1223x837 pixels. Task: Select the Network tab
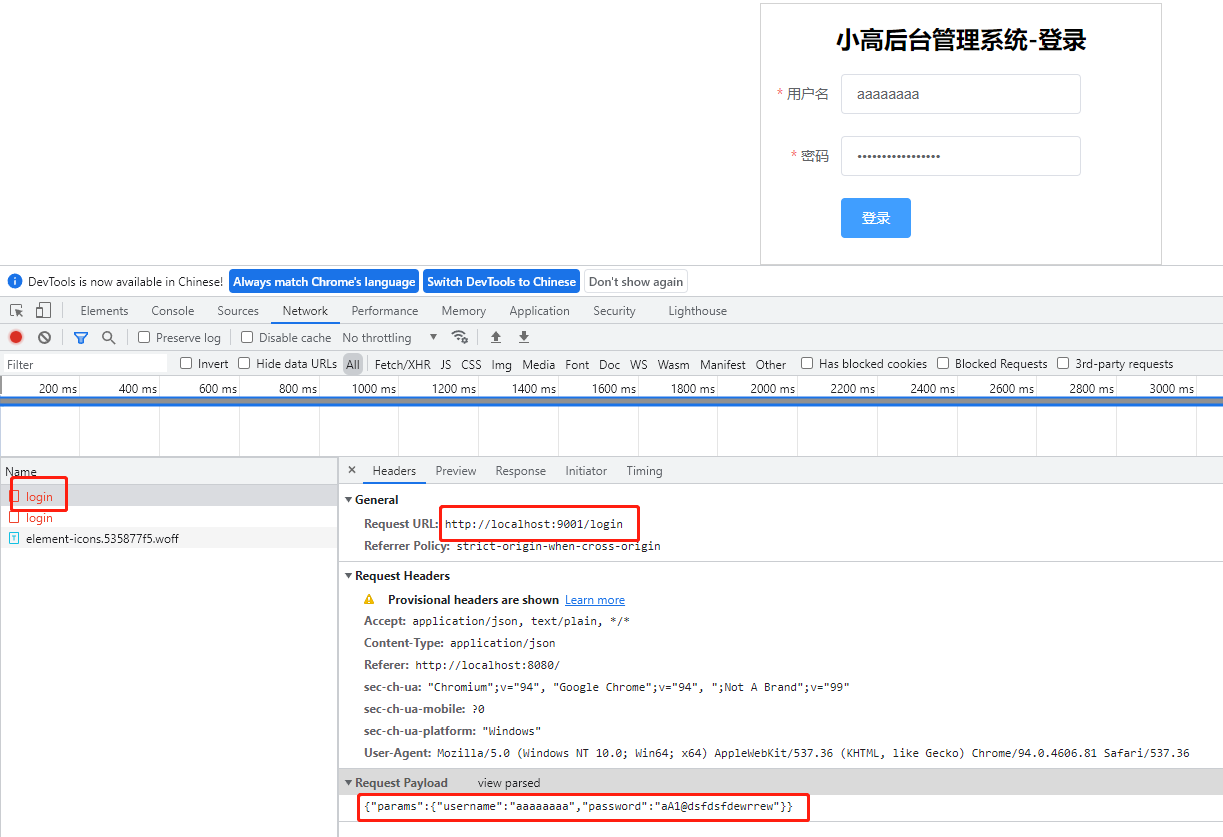point(305,311)
